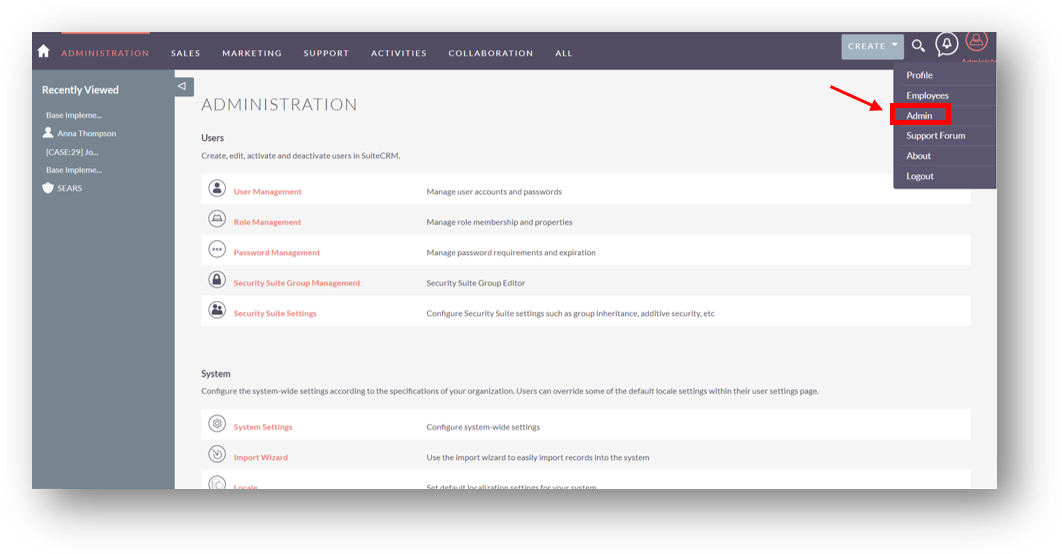1062x554 pixels.
Task: Click the System Settings gear icon
Action: [x=217, y=423]
